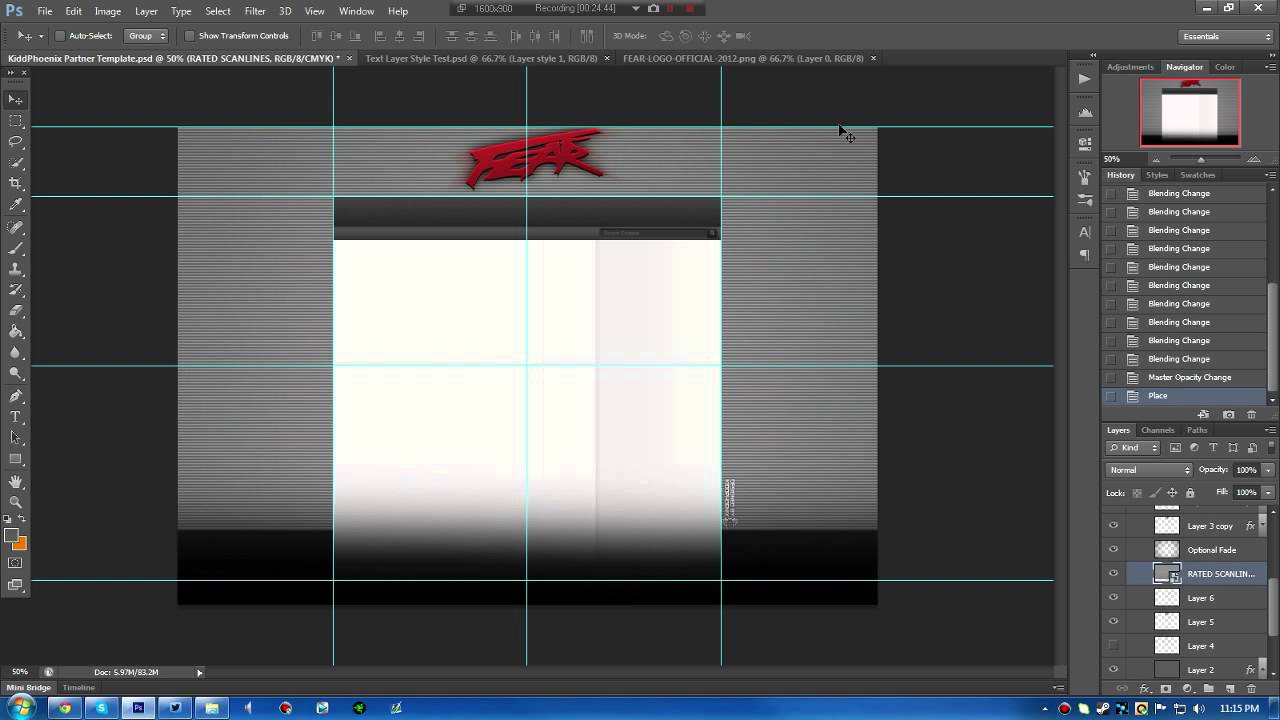Select the Crop tool

click(x=16, y=183)
